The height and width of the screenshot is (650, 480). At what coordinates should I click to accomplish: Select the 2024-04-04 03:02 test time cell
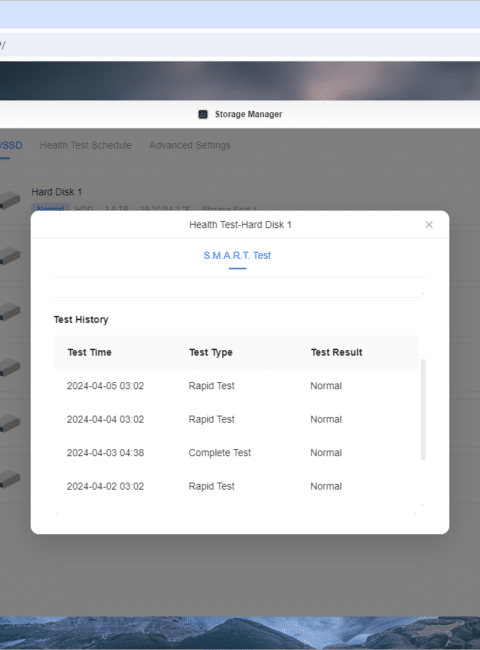tap(105, 420)
